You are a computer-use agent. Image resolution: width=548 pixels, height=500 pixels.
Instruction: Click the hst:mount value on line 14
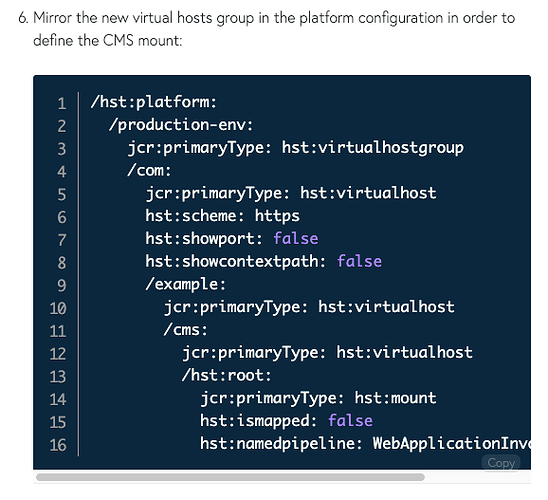coord(395,398)
